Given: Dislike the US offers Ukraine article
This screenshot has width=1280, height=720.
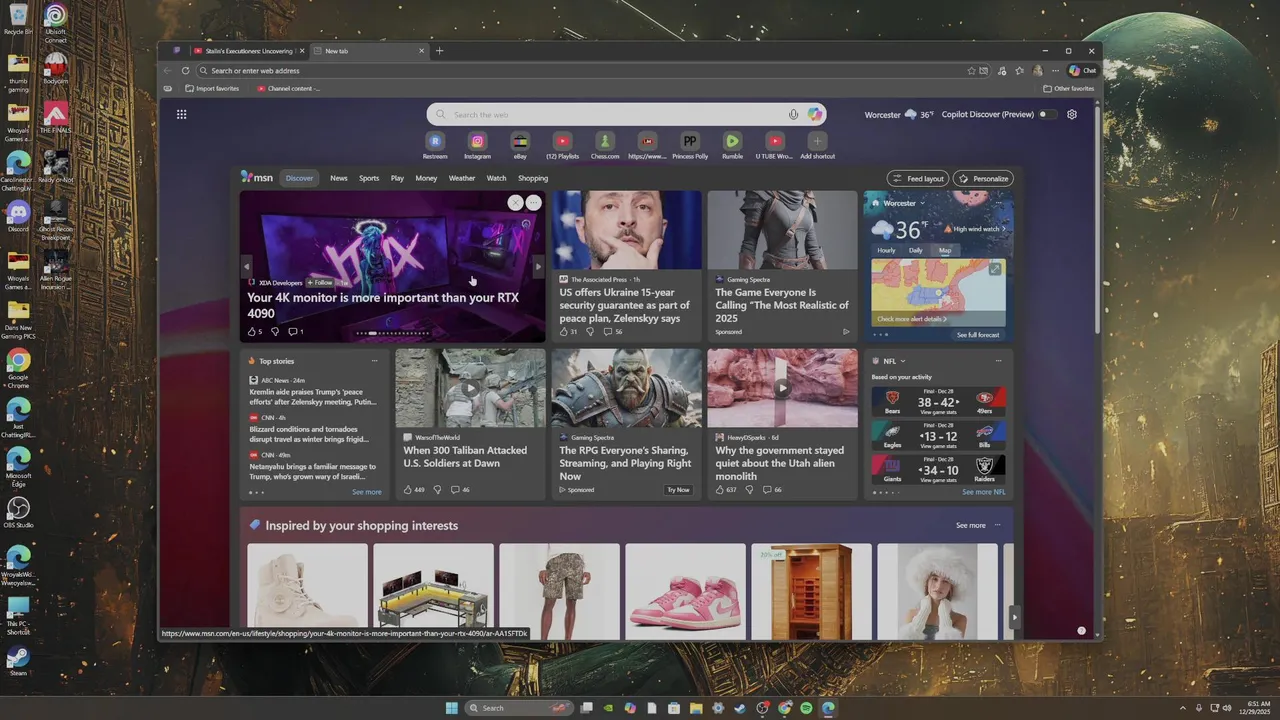Looking at the screenshot, I should pos(589,332).
